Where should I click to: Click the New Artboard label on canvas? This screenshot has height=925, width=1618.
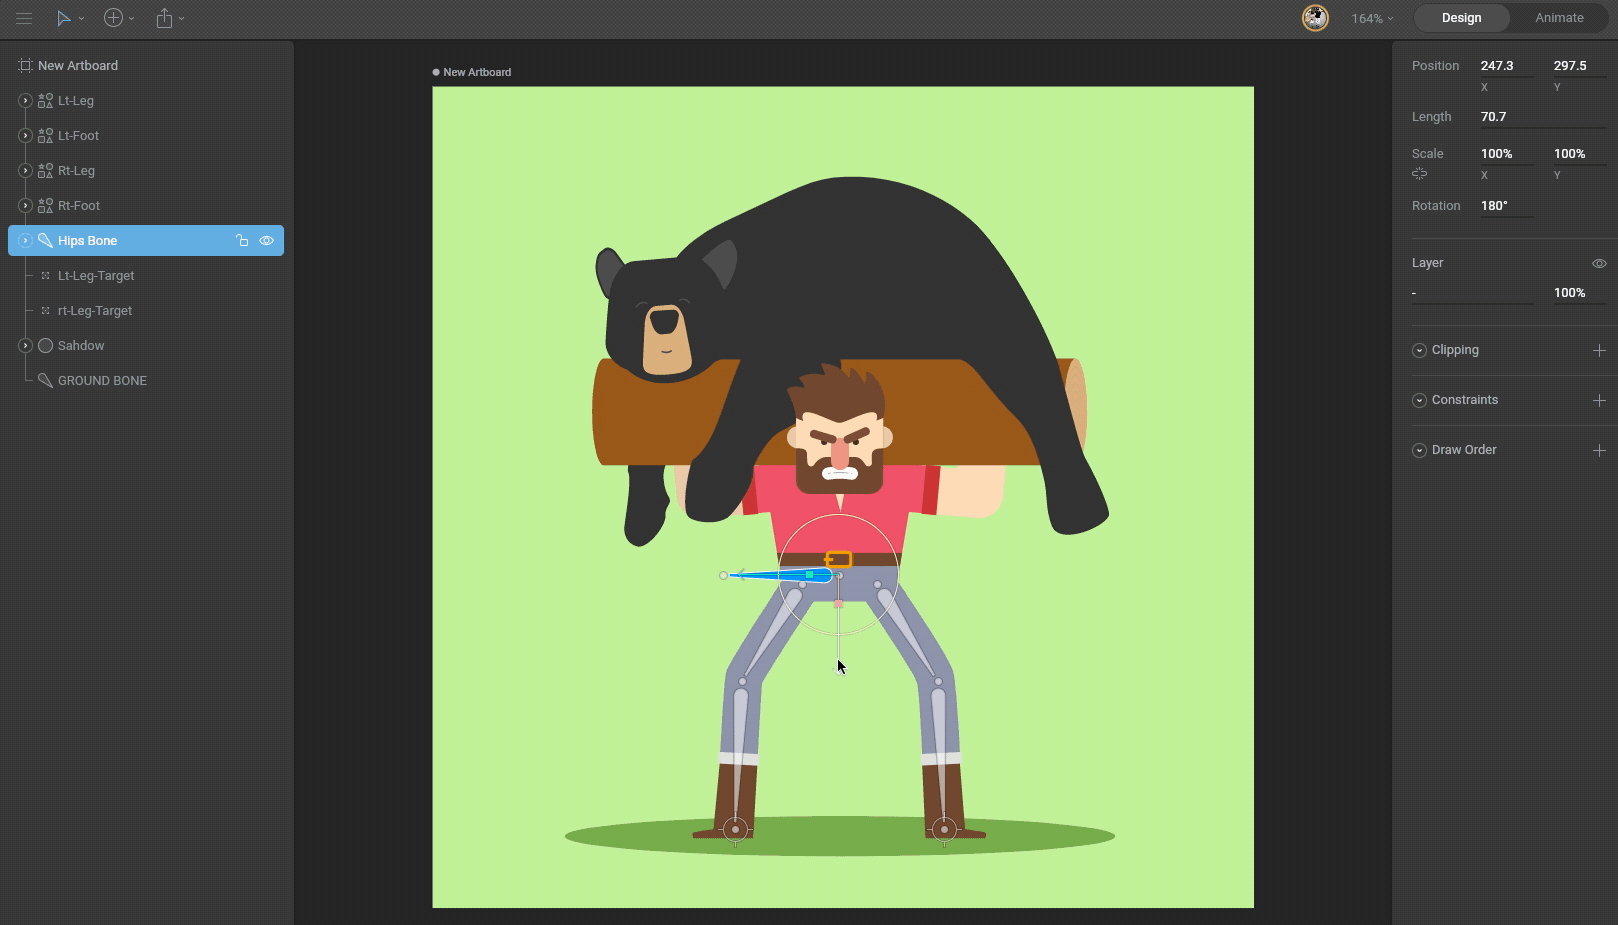[477, 72]
